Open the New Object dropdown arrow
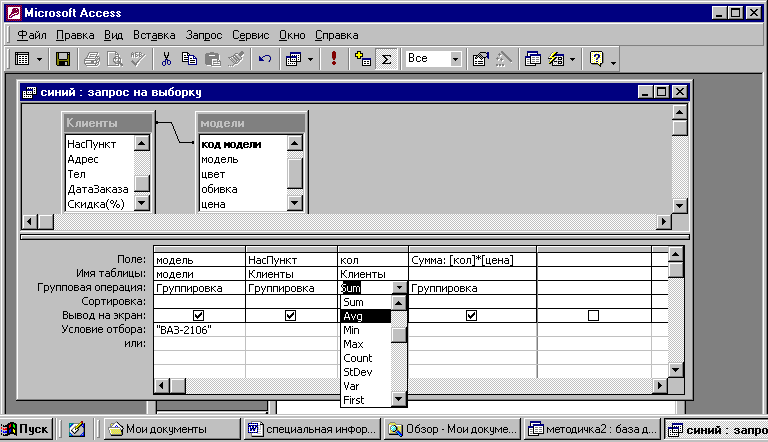Screen dimensions: 768x442 coord(572,60)
